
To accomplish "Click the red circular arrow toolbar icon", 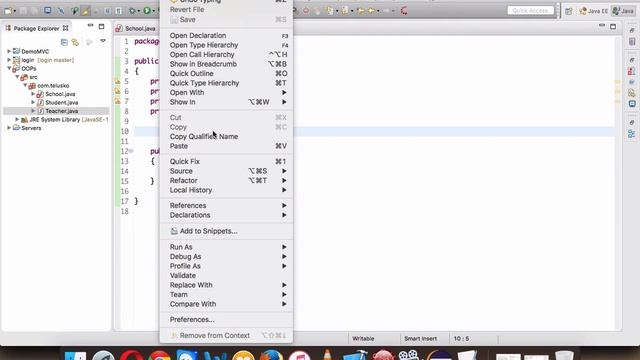I will 404,11.
